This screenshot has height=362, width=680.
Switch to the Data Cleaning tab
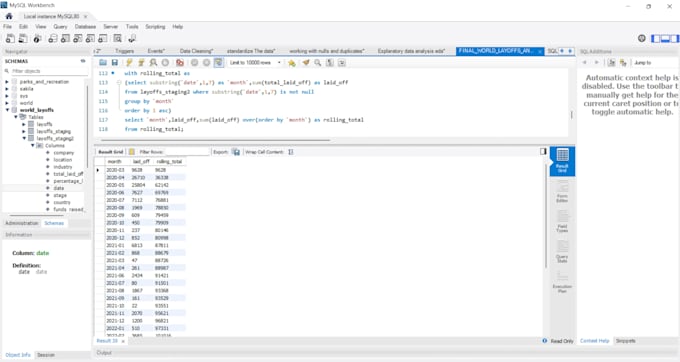click(196, 51)
